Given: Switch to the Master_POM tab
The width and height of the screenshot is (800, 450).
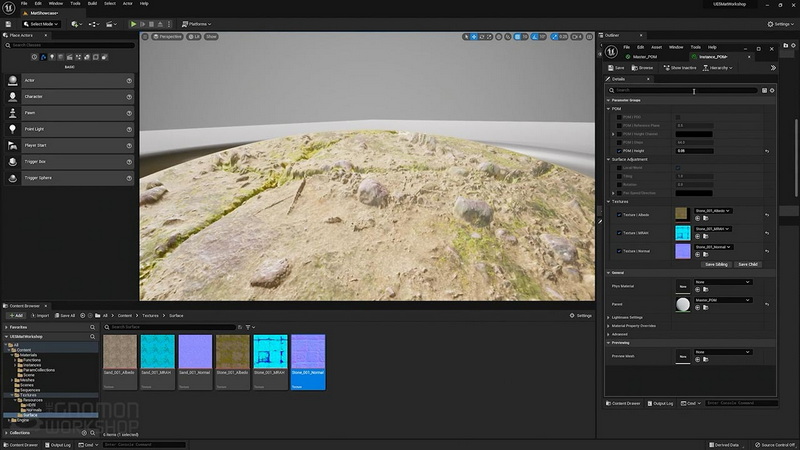Looking at the screenshot, I should [645, 57].
